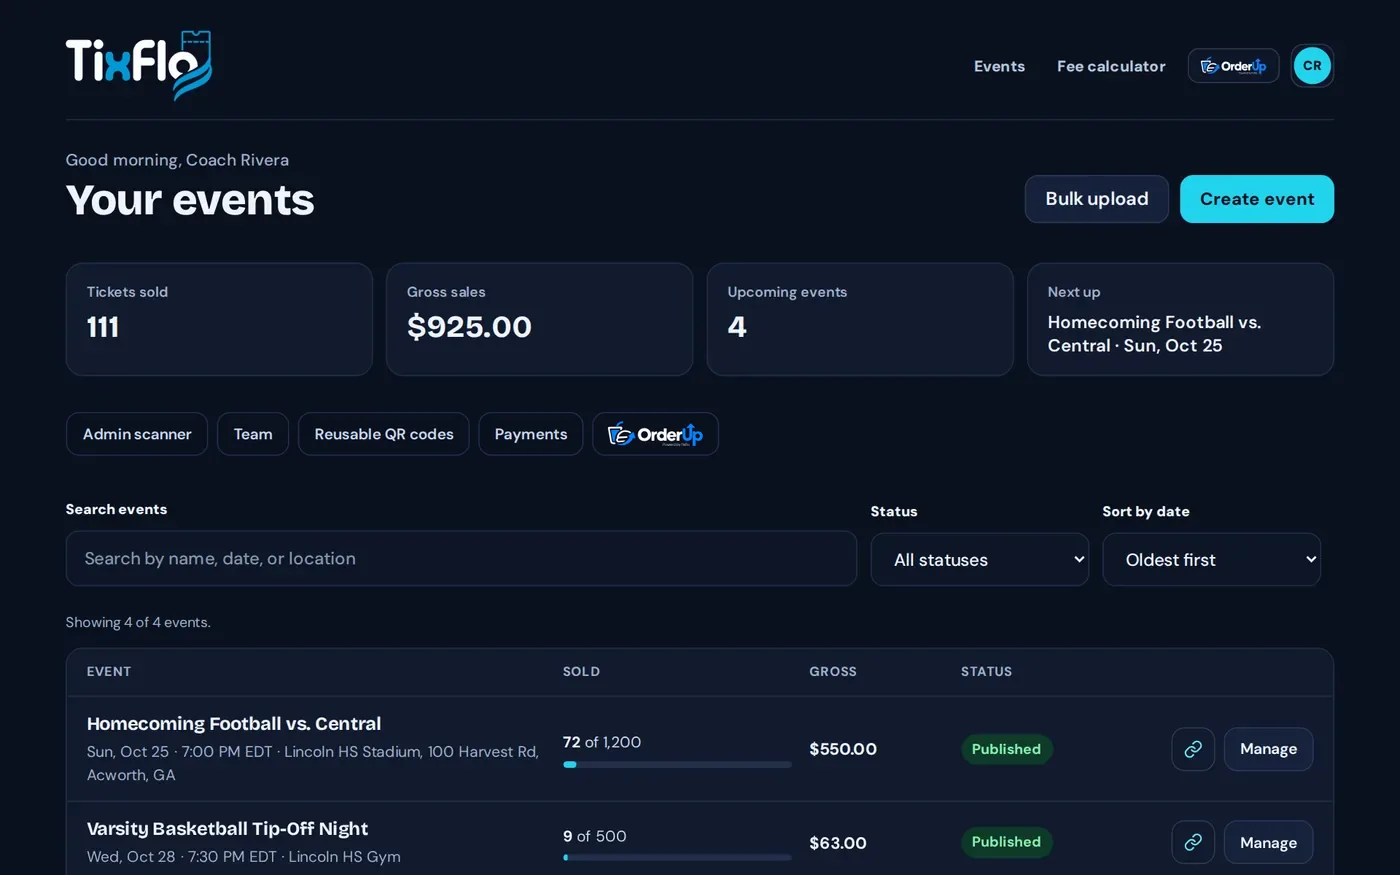Click the TixFlo logo
This screenshot has width=1400, height=875.
click(139, 65)
